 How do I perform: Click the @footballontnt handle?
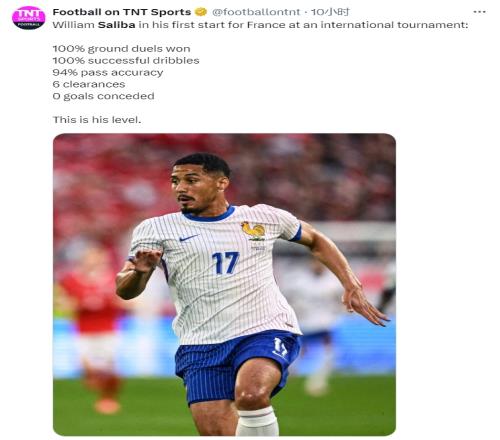(256, 12)
